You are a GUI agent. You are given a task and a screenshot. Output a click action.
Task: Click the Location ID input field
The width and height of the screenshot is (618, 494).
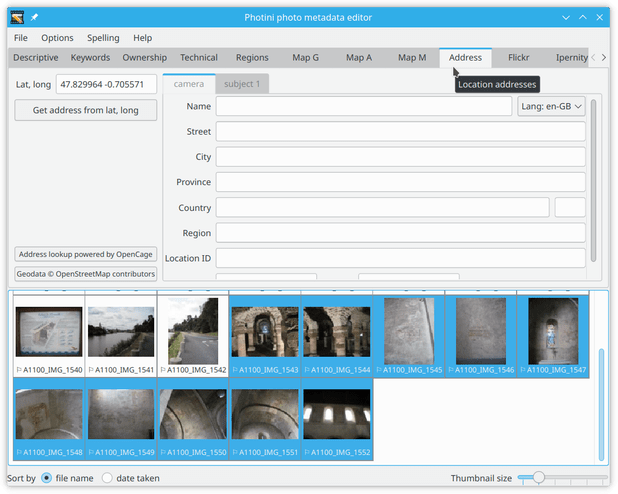[400, 258]
